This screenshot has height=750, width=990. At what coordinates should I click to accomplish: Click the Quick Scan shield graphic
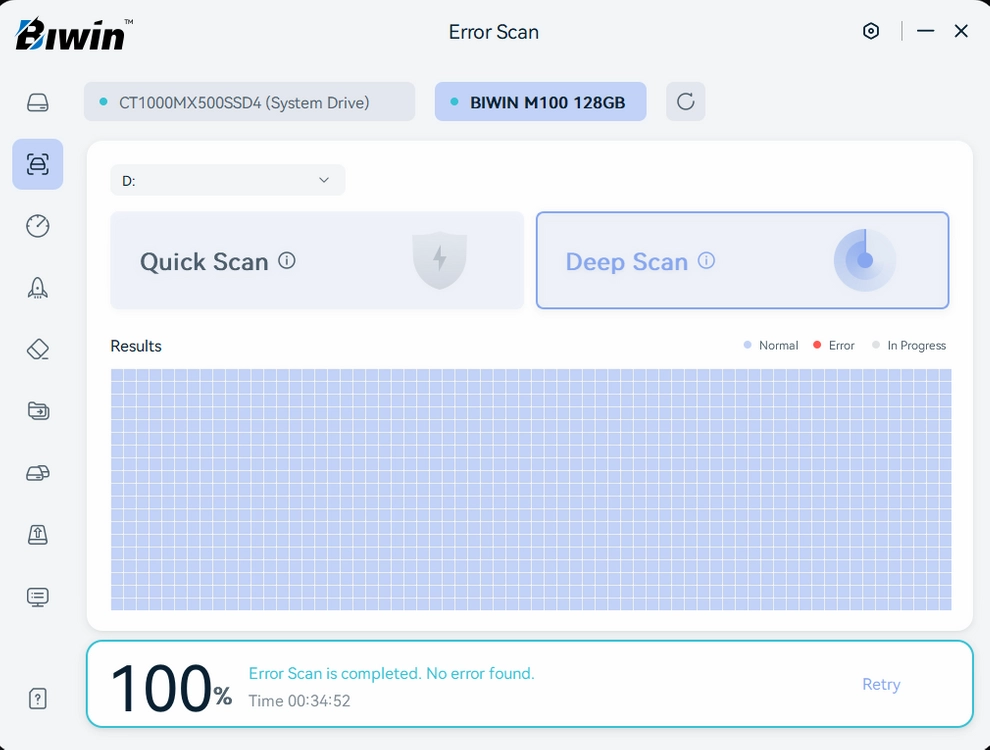[x=439, y=260]
